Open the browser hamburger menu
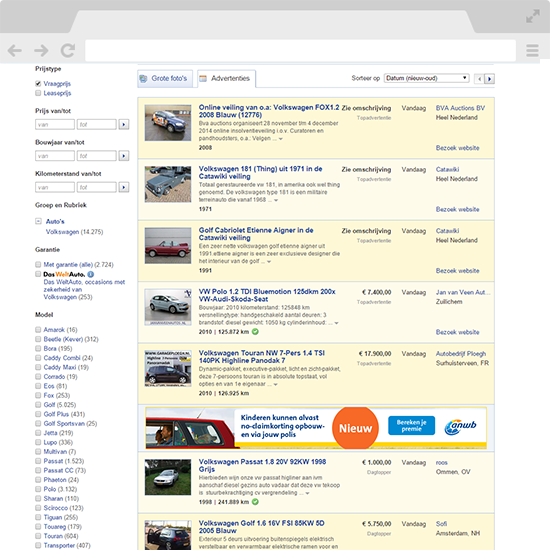 tap(532, 51)
